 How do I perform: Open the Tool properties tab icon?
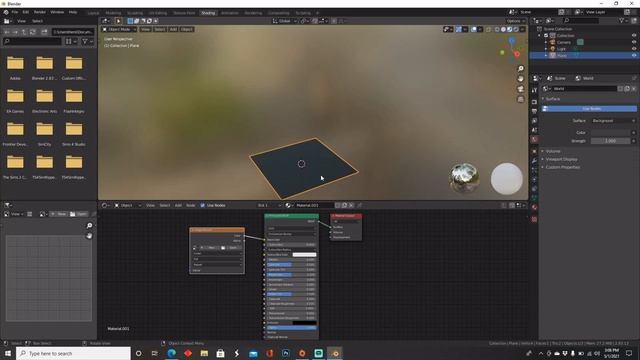pos(534,90)
